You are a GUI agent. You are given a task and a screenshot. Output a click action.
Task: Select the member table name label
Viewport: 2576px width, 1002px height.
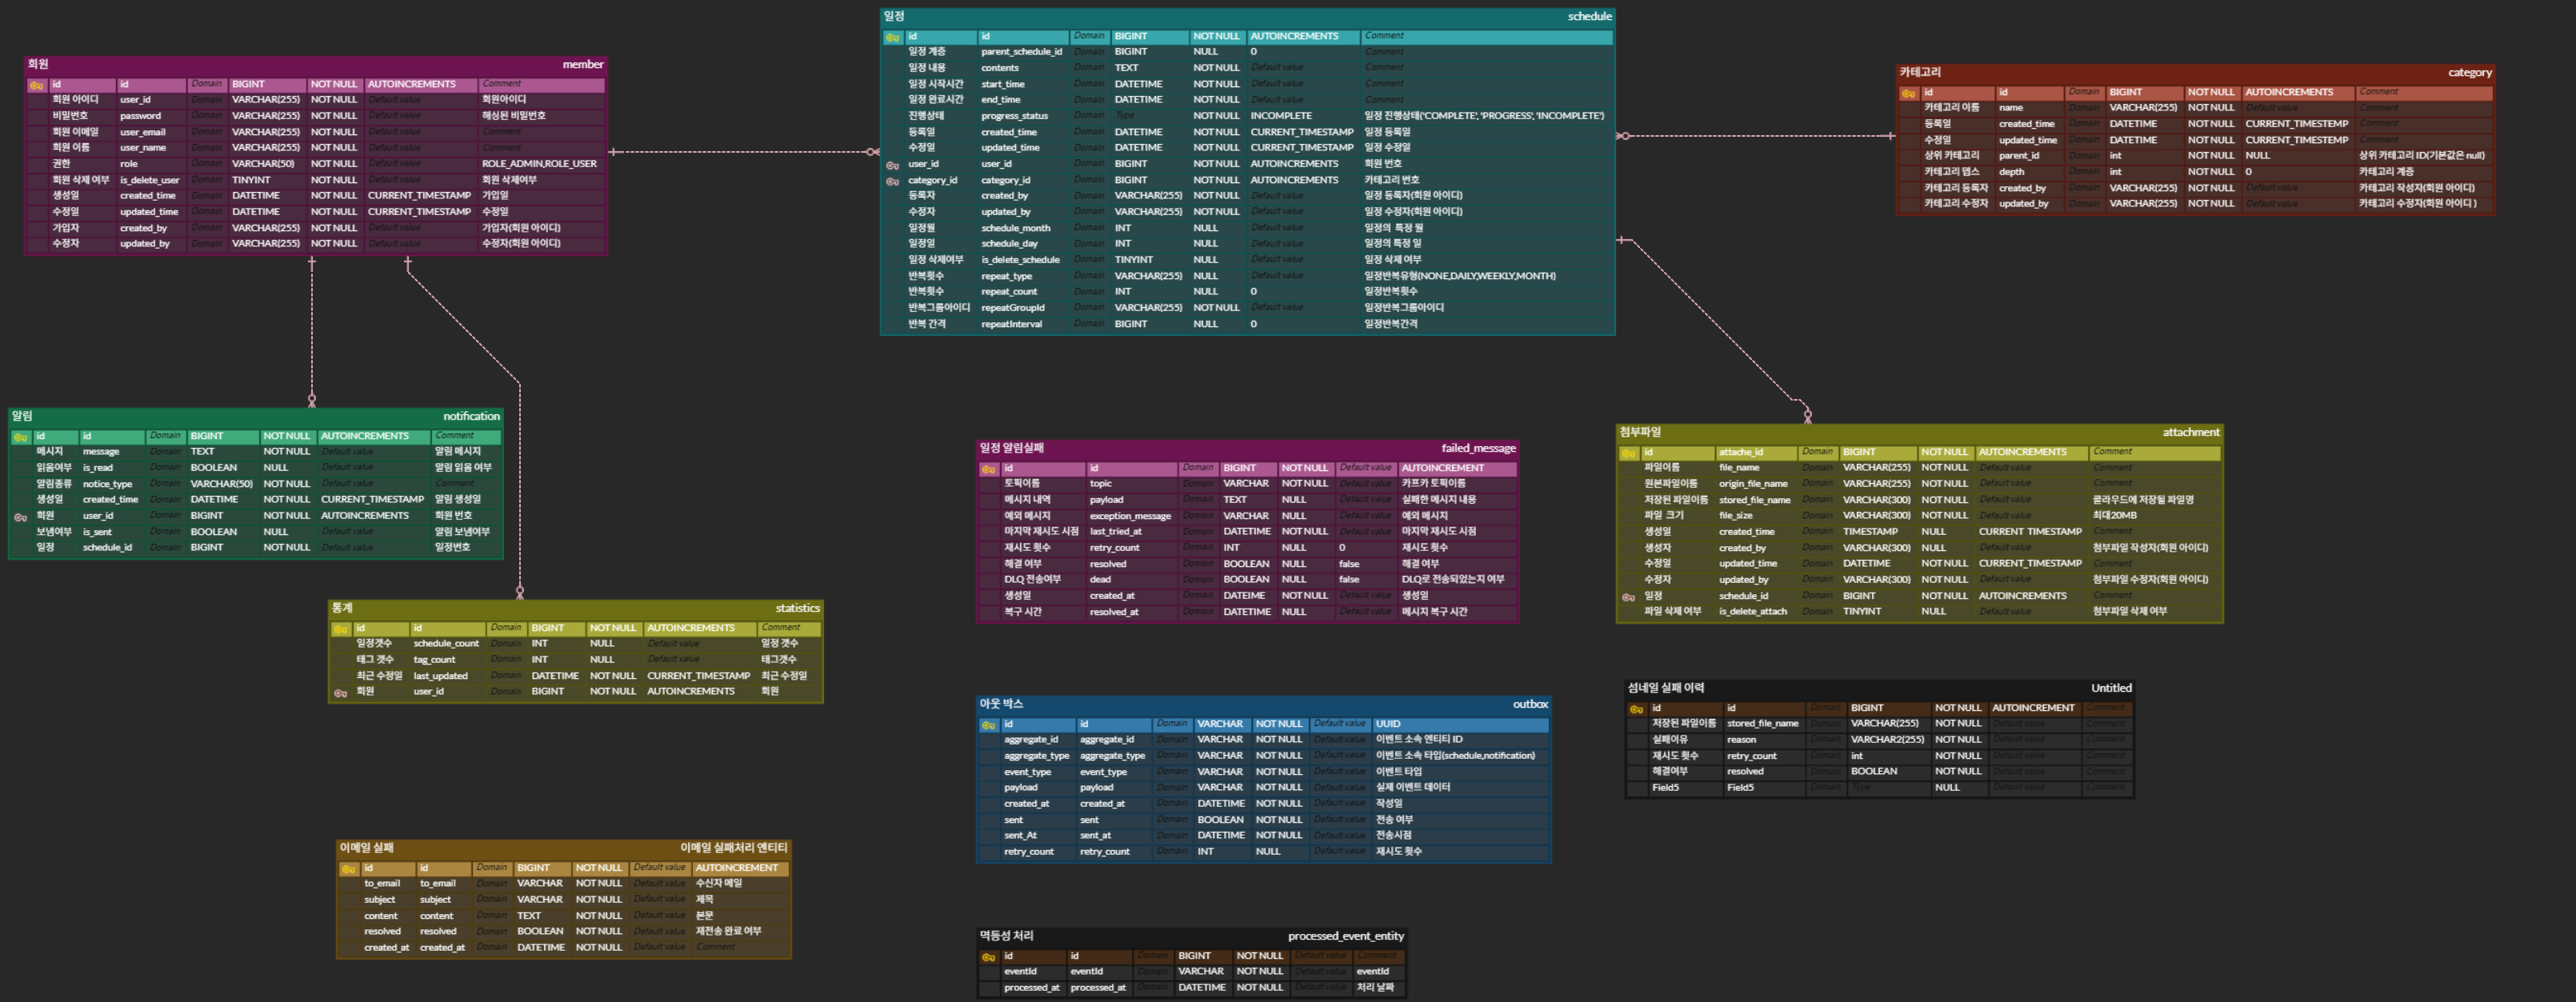coord(582,64)
